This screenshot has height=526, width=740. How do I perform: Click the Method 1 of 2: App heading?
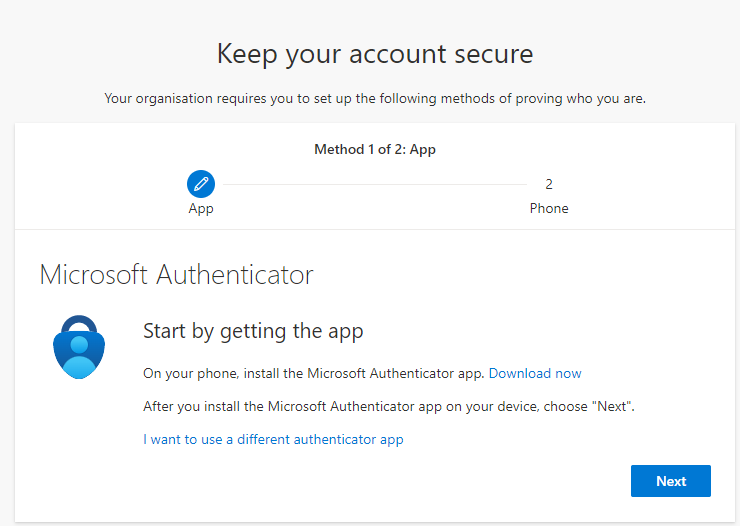point(375,150)
